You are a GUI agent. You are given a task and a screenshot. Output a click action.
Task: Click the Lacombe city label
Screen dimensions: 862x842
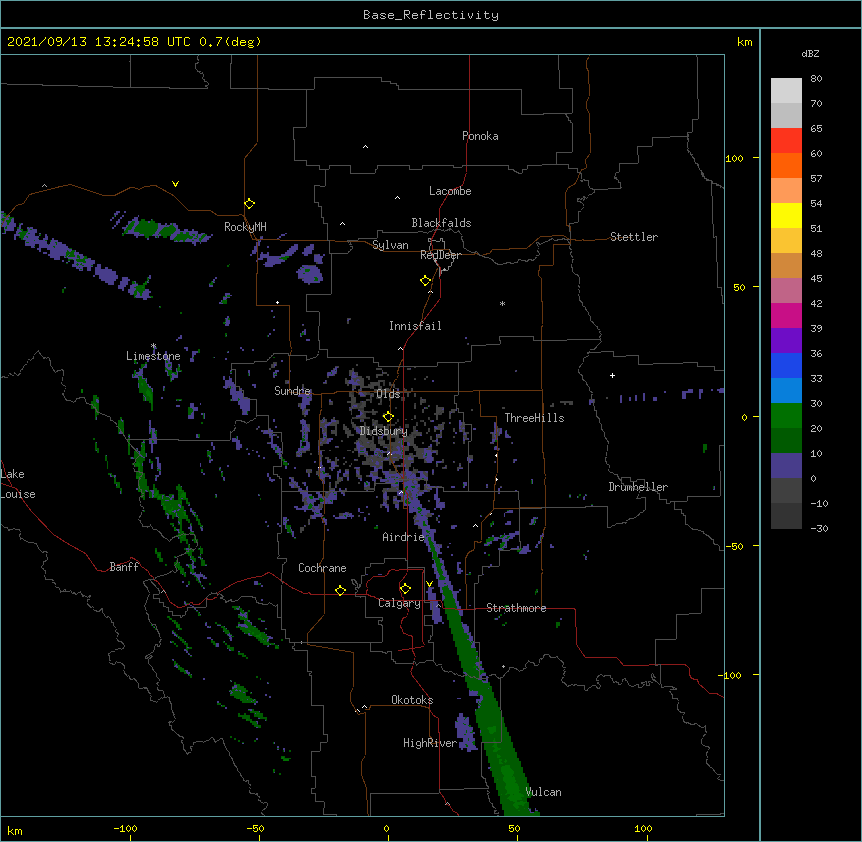click(x=450, y=191)
